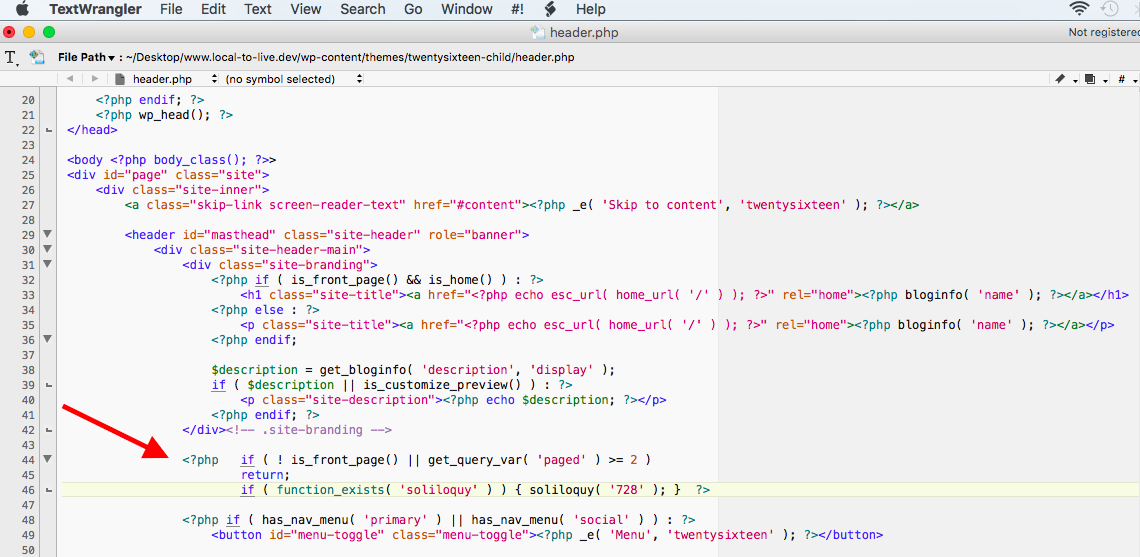Click the document state icon beside File Path
Viewport: 1140px width, 557px height.
(x=37, y=57)
